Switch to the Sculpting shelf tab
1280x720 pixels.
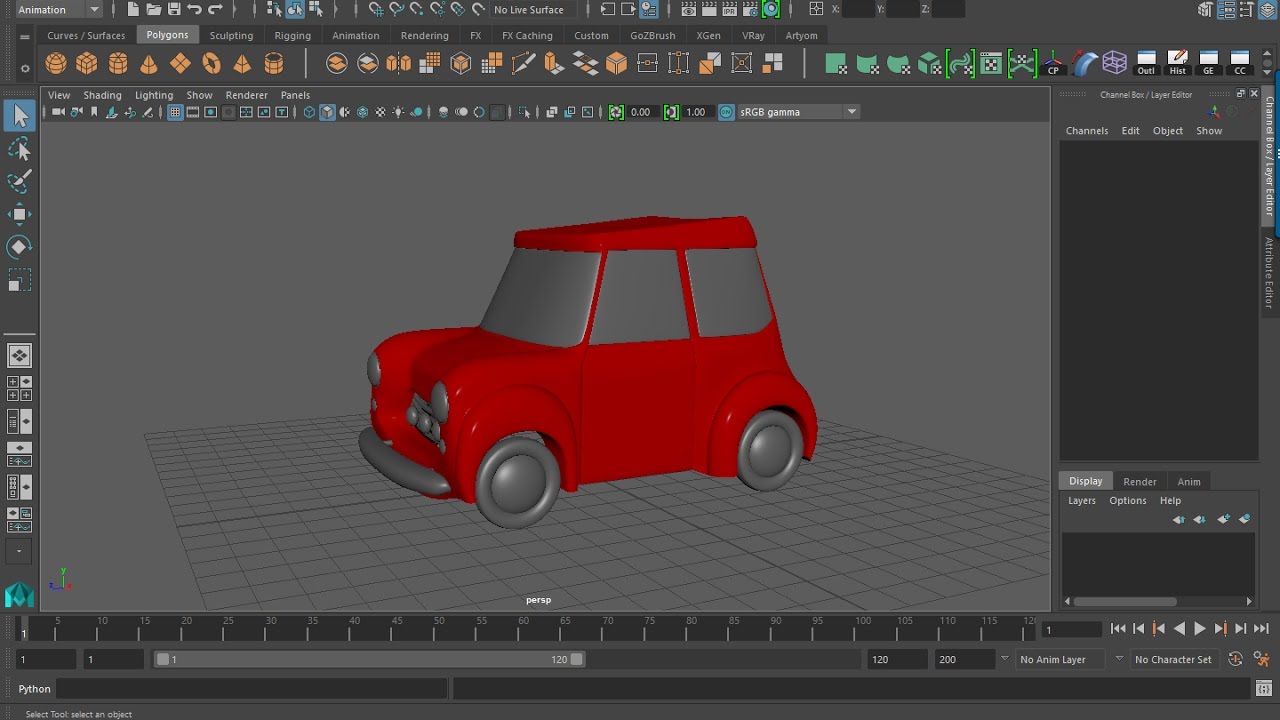click(231, 35)
